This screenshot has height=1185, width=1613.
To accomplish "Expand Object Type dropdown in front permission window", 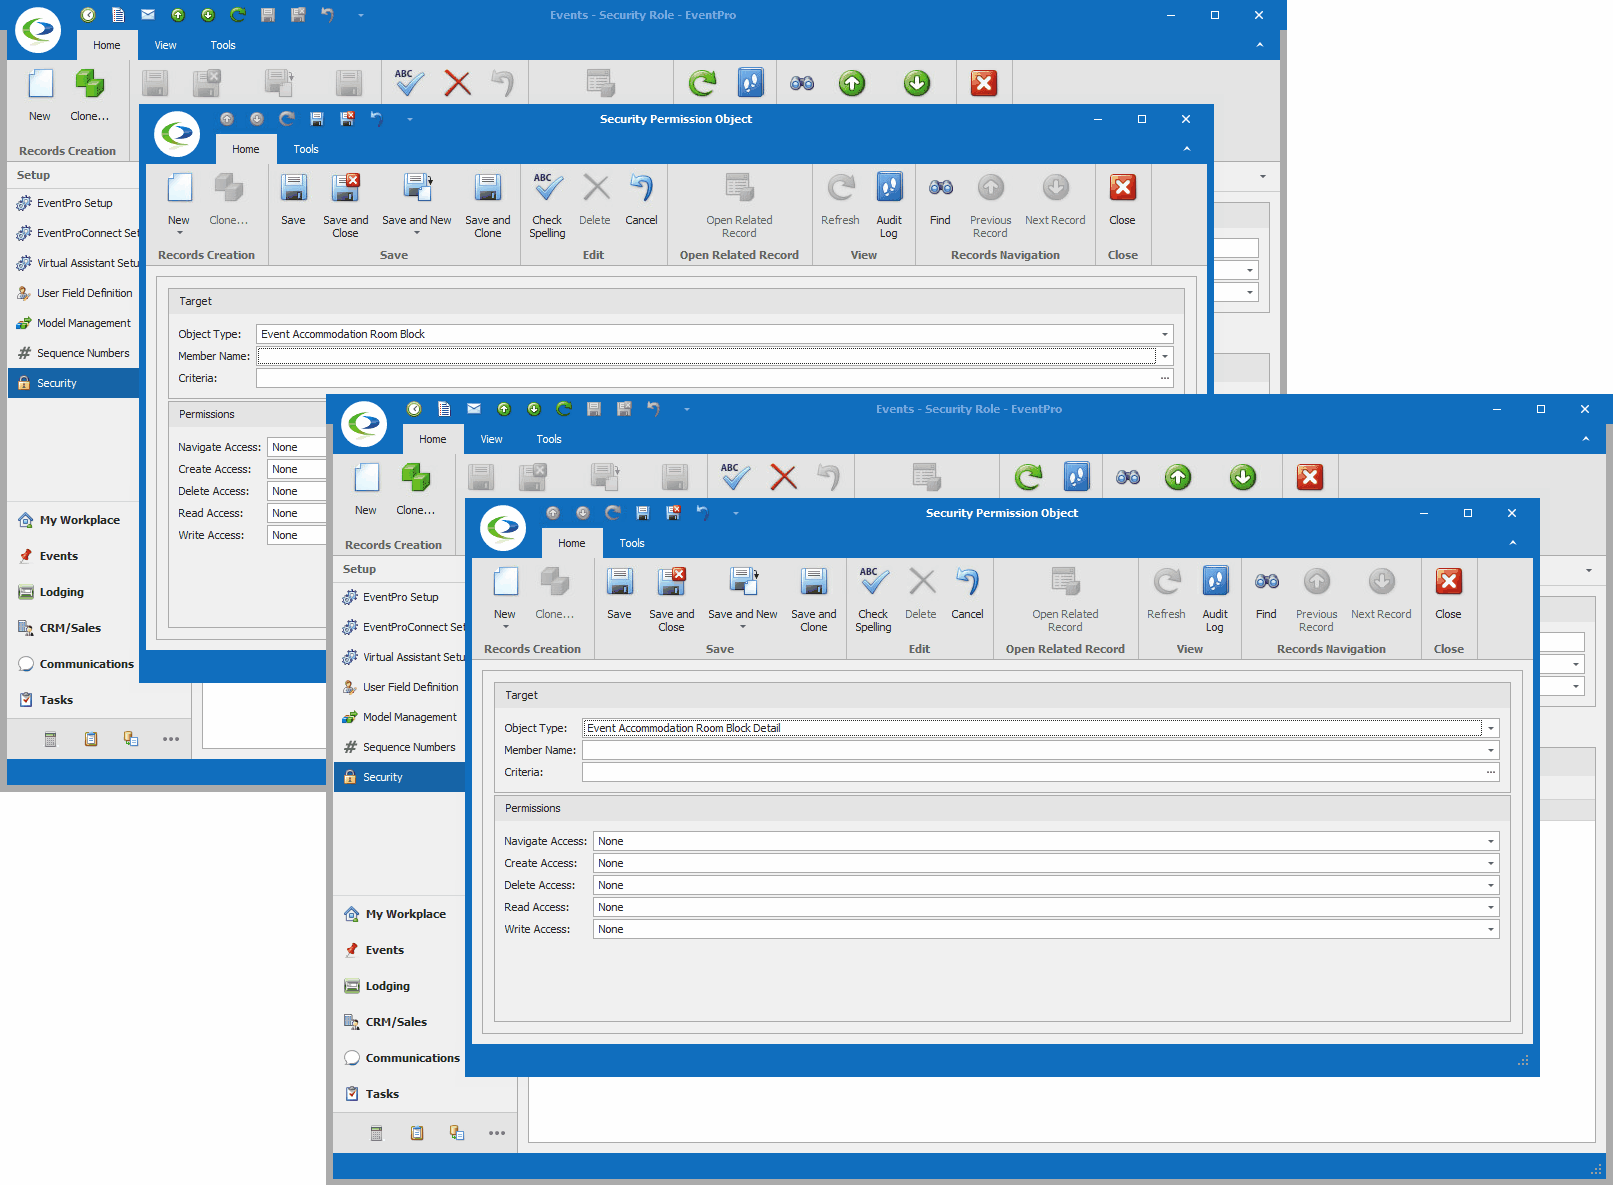I will 1490,728.
